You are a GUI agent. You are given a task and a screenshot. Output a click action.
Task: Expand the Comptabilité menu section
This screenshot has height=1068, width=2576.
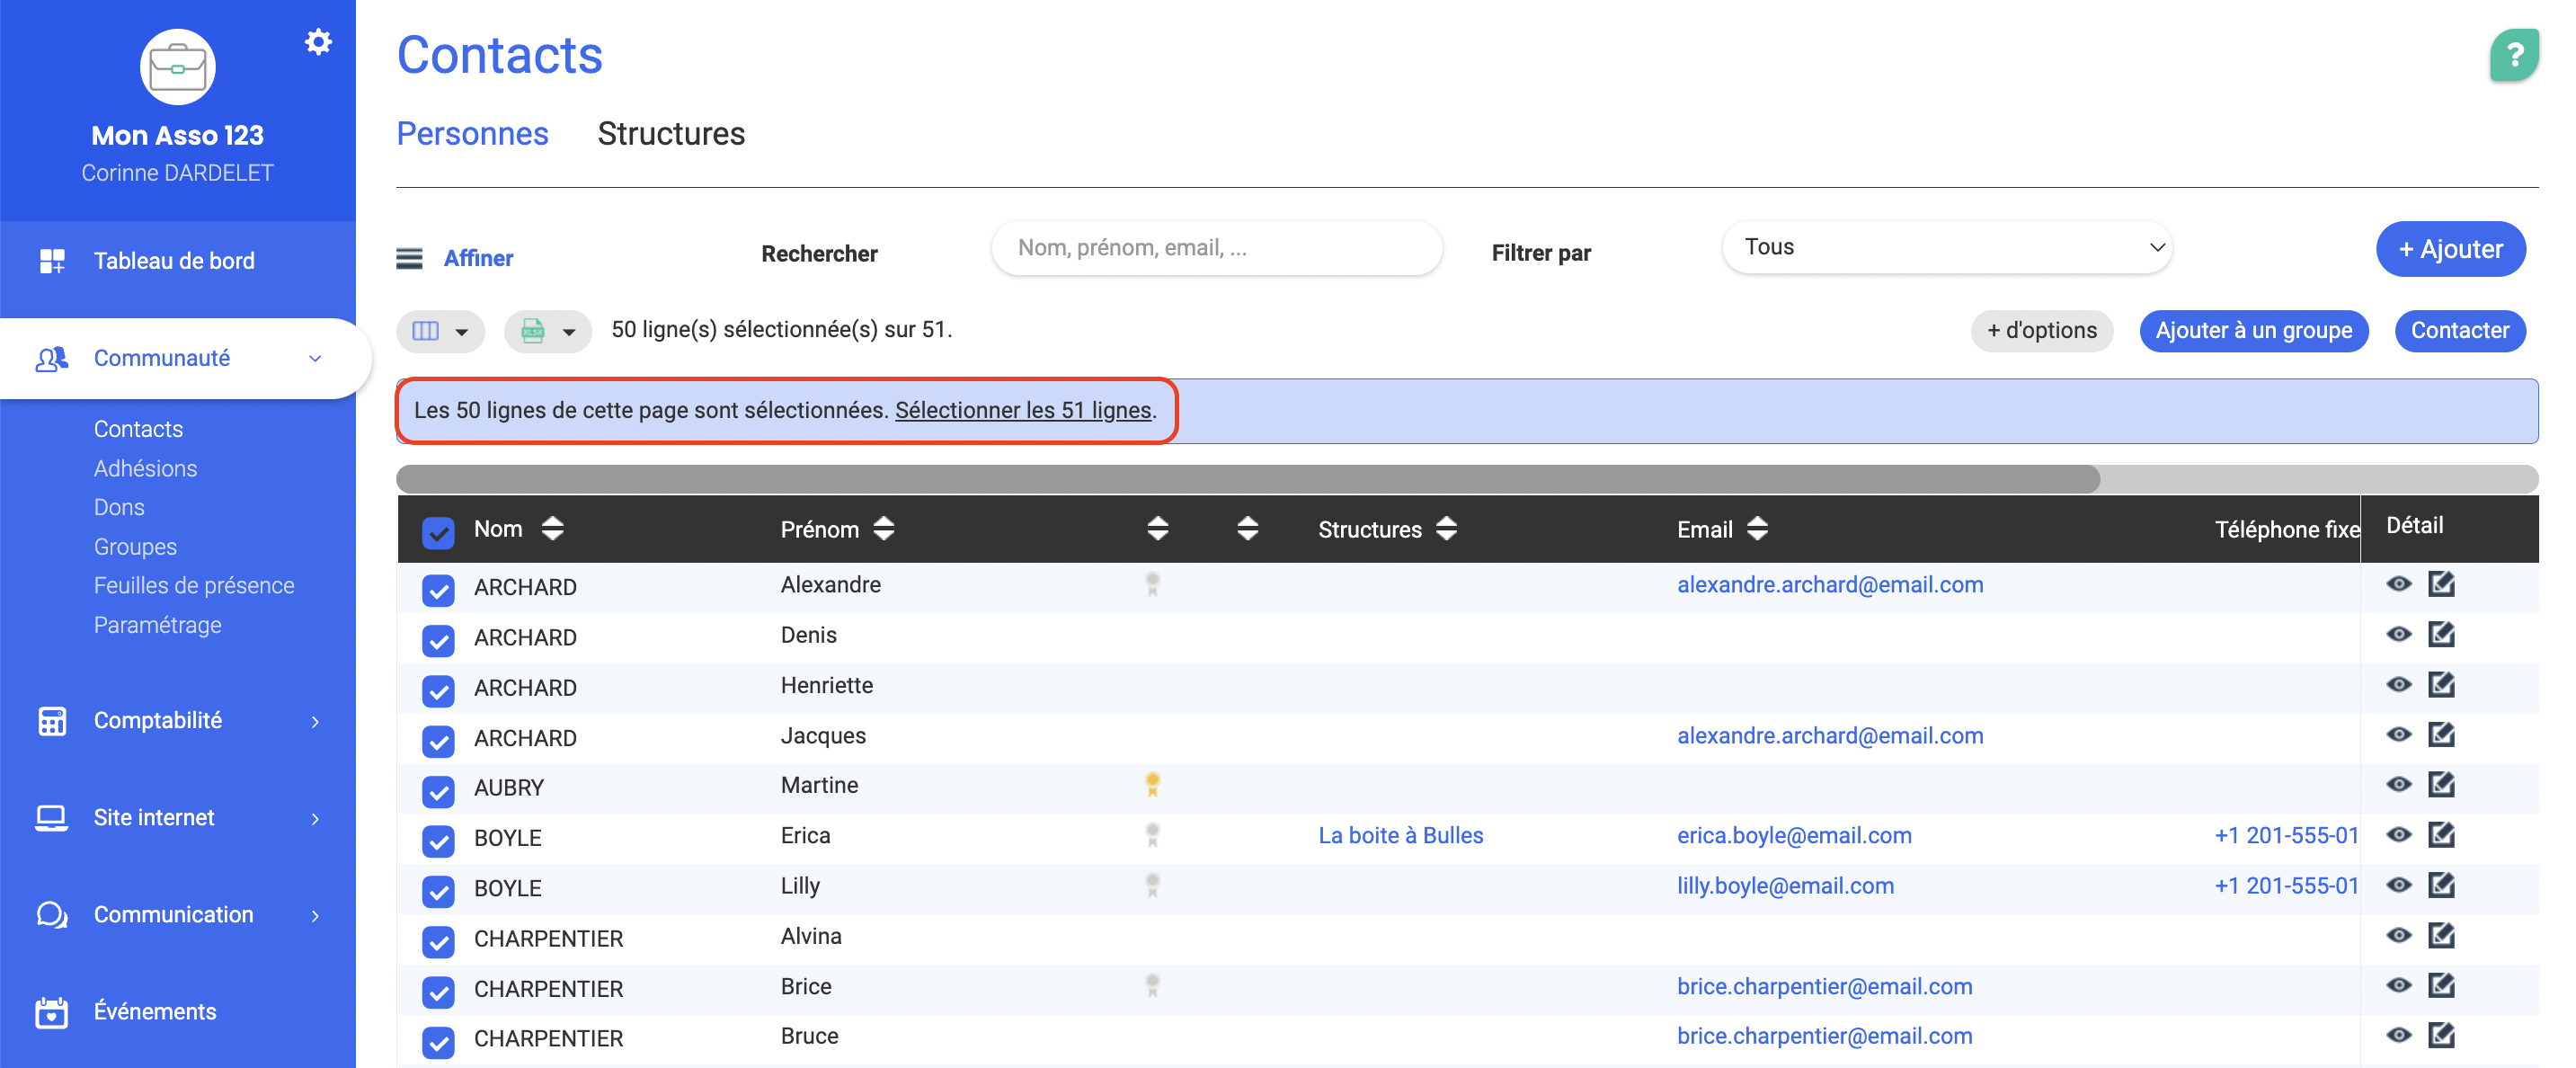tap(315, 721)
